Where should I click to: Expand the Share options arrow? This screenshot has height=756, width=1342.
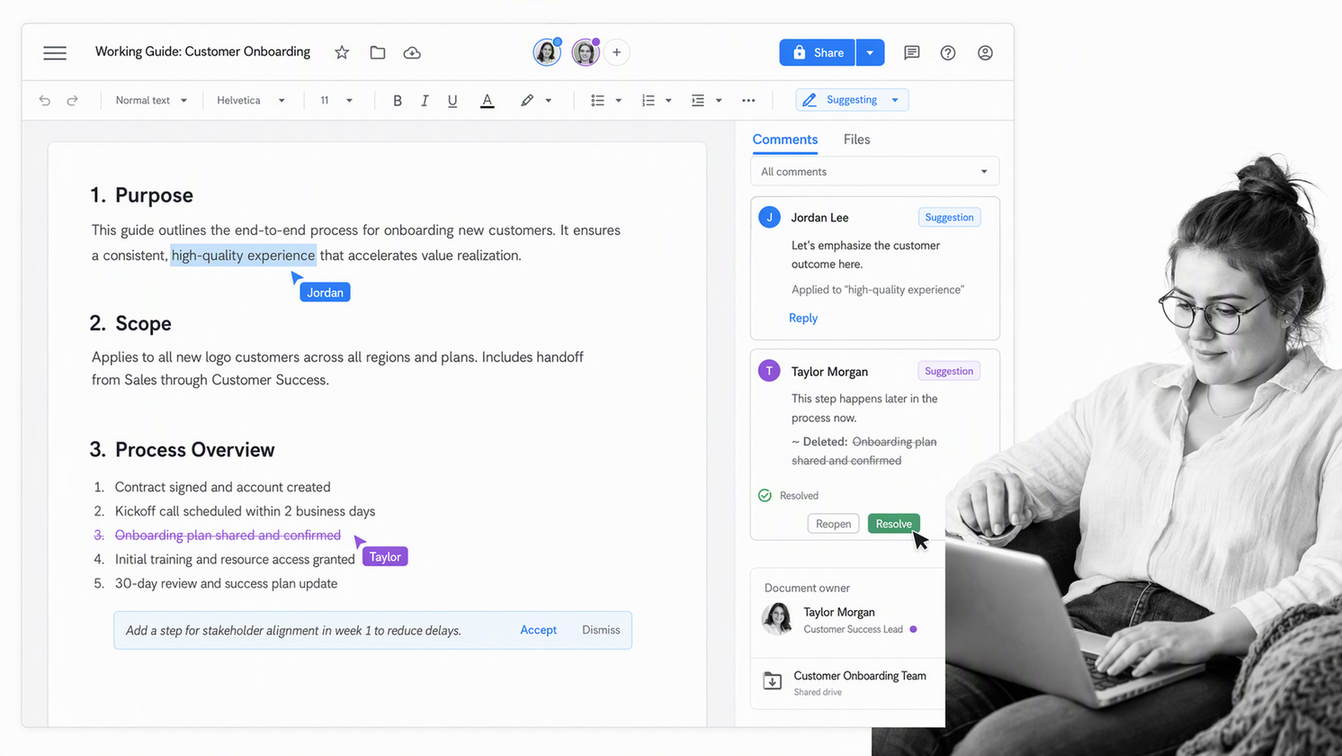tap(870, 53)
